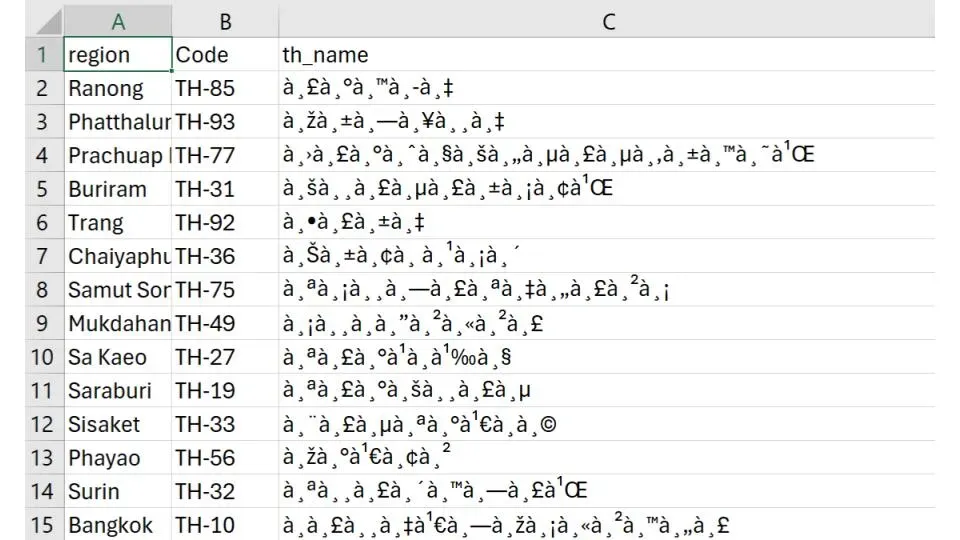Screen dimensions: 960x540
Task: Click the Select All corner triangle
Action: pos(48,21)
